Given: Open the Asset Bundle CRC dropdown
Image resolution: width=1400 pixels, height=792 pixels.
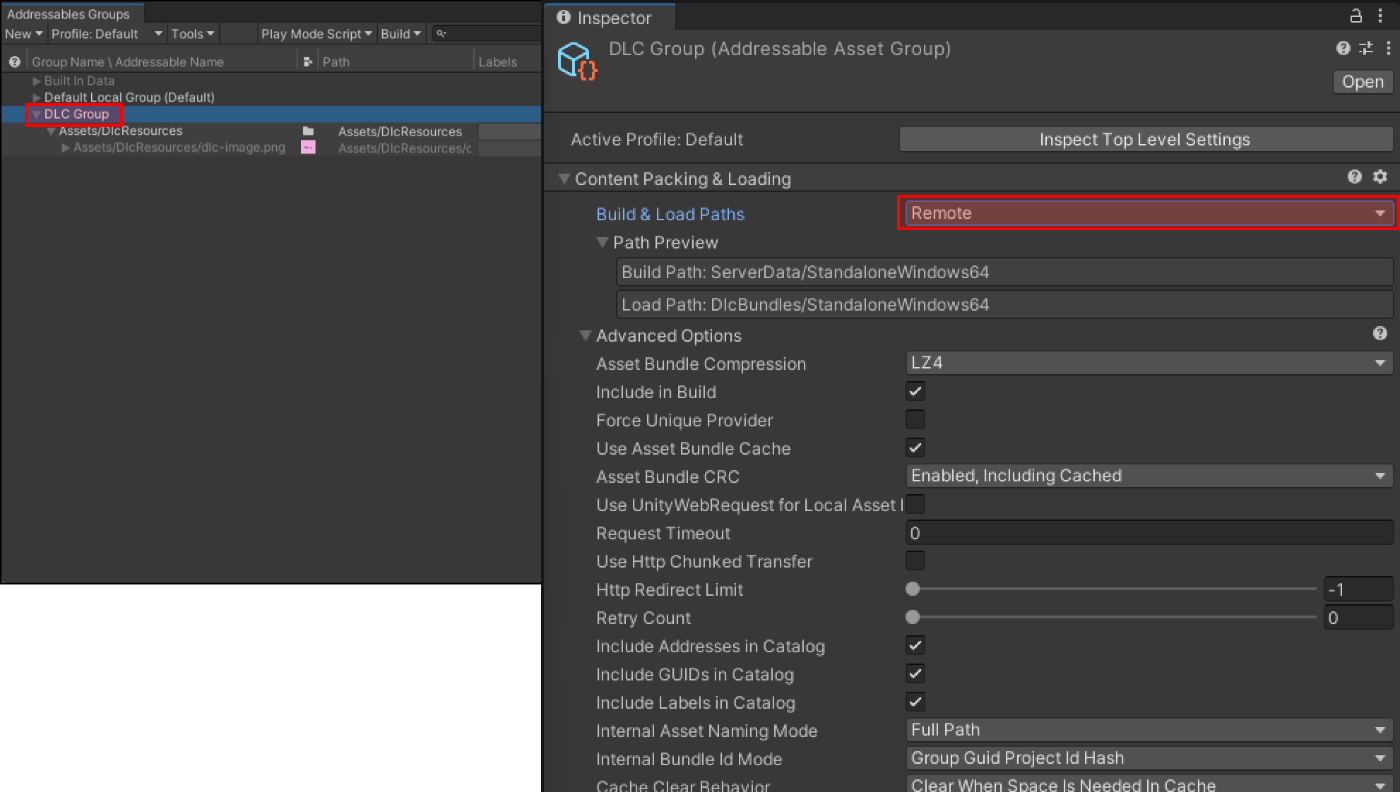Looking at the screenshot, I should [1149, 476].
